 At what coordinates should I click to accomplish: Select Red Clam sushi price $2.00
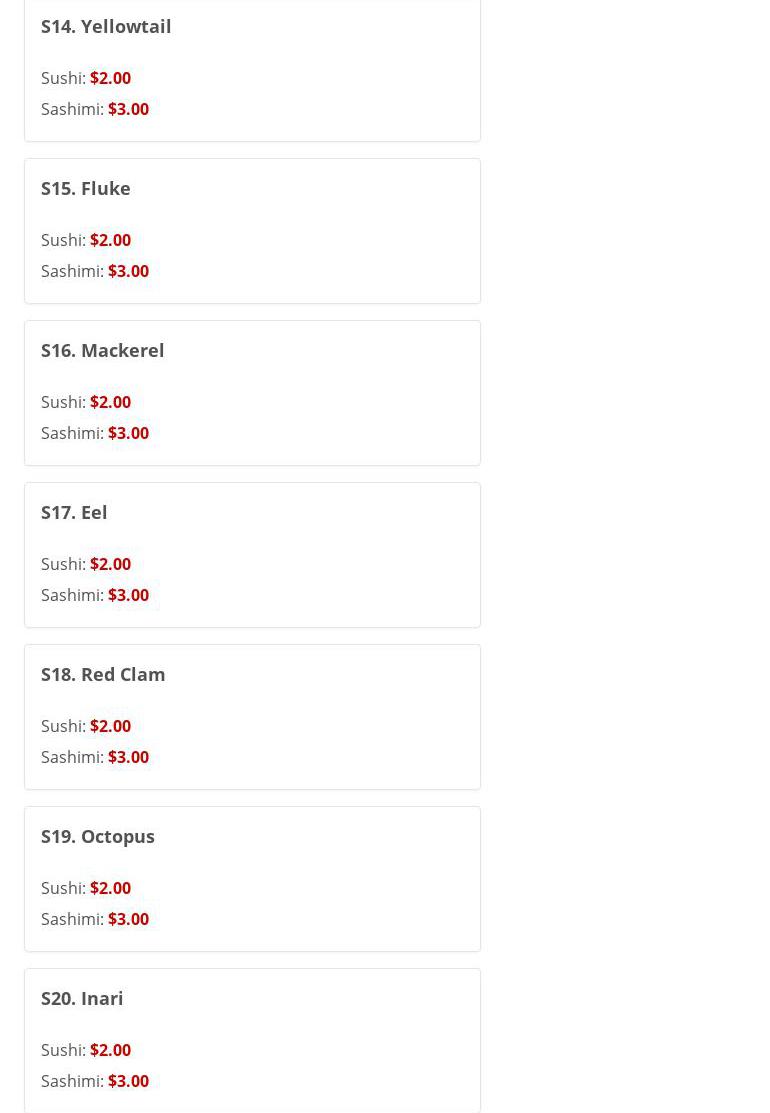[110, 726]
